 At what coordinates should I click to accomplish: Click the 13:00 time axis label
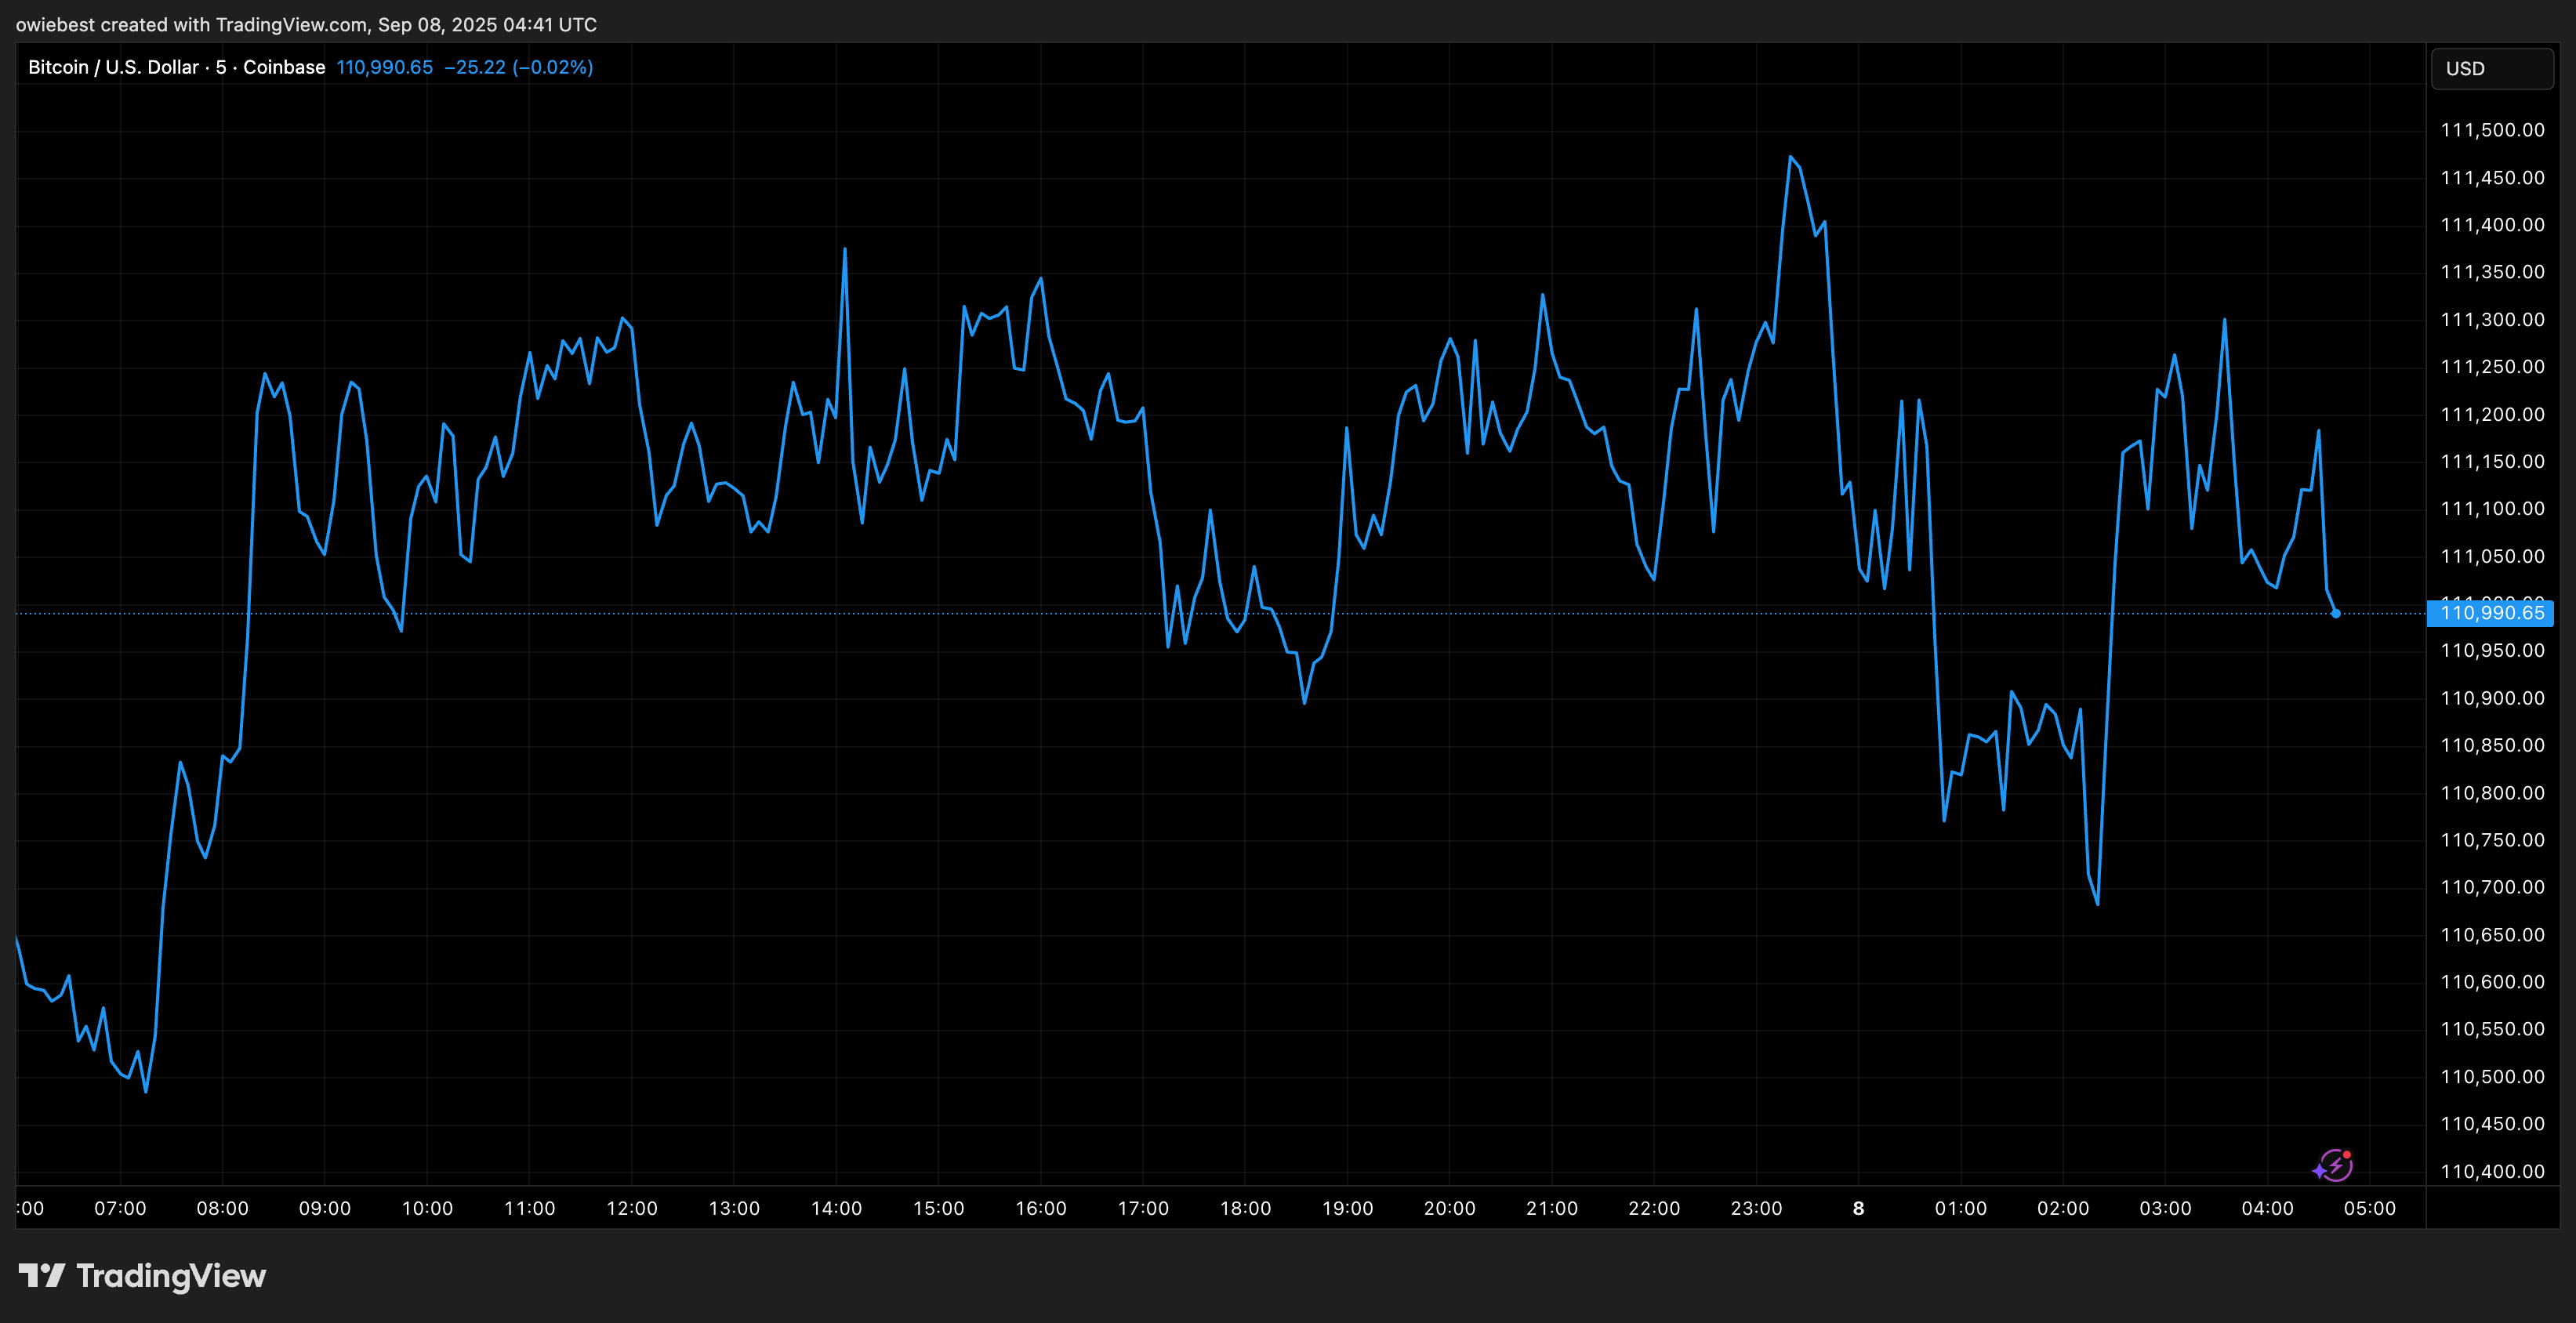pyautogui.click(x=734, y=1208)
